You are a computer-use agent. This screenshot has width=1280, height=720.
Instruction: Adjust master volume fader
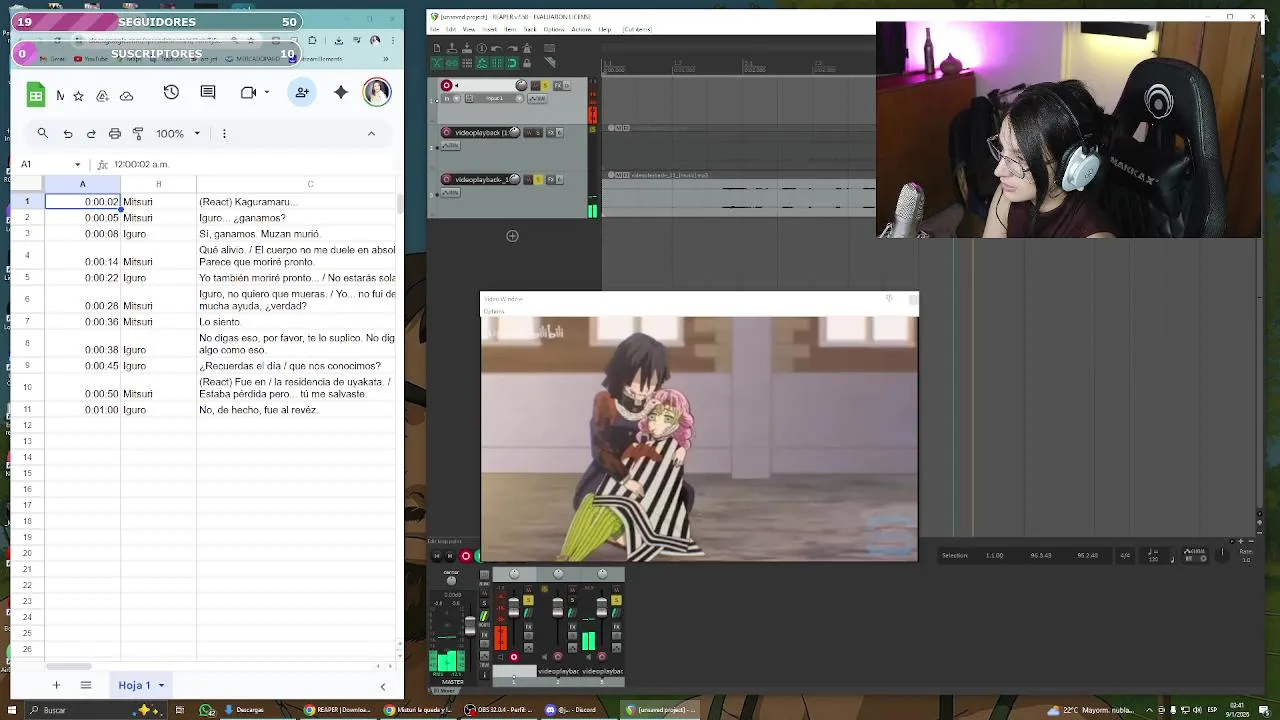coord(470,626)
